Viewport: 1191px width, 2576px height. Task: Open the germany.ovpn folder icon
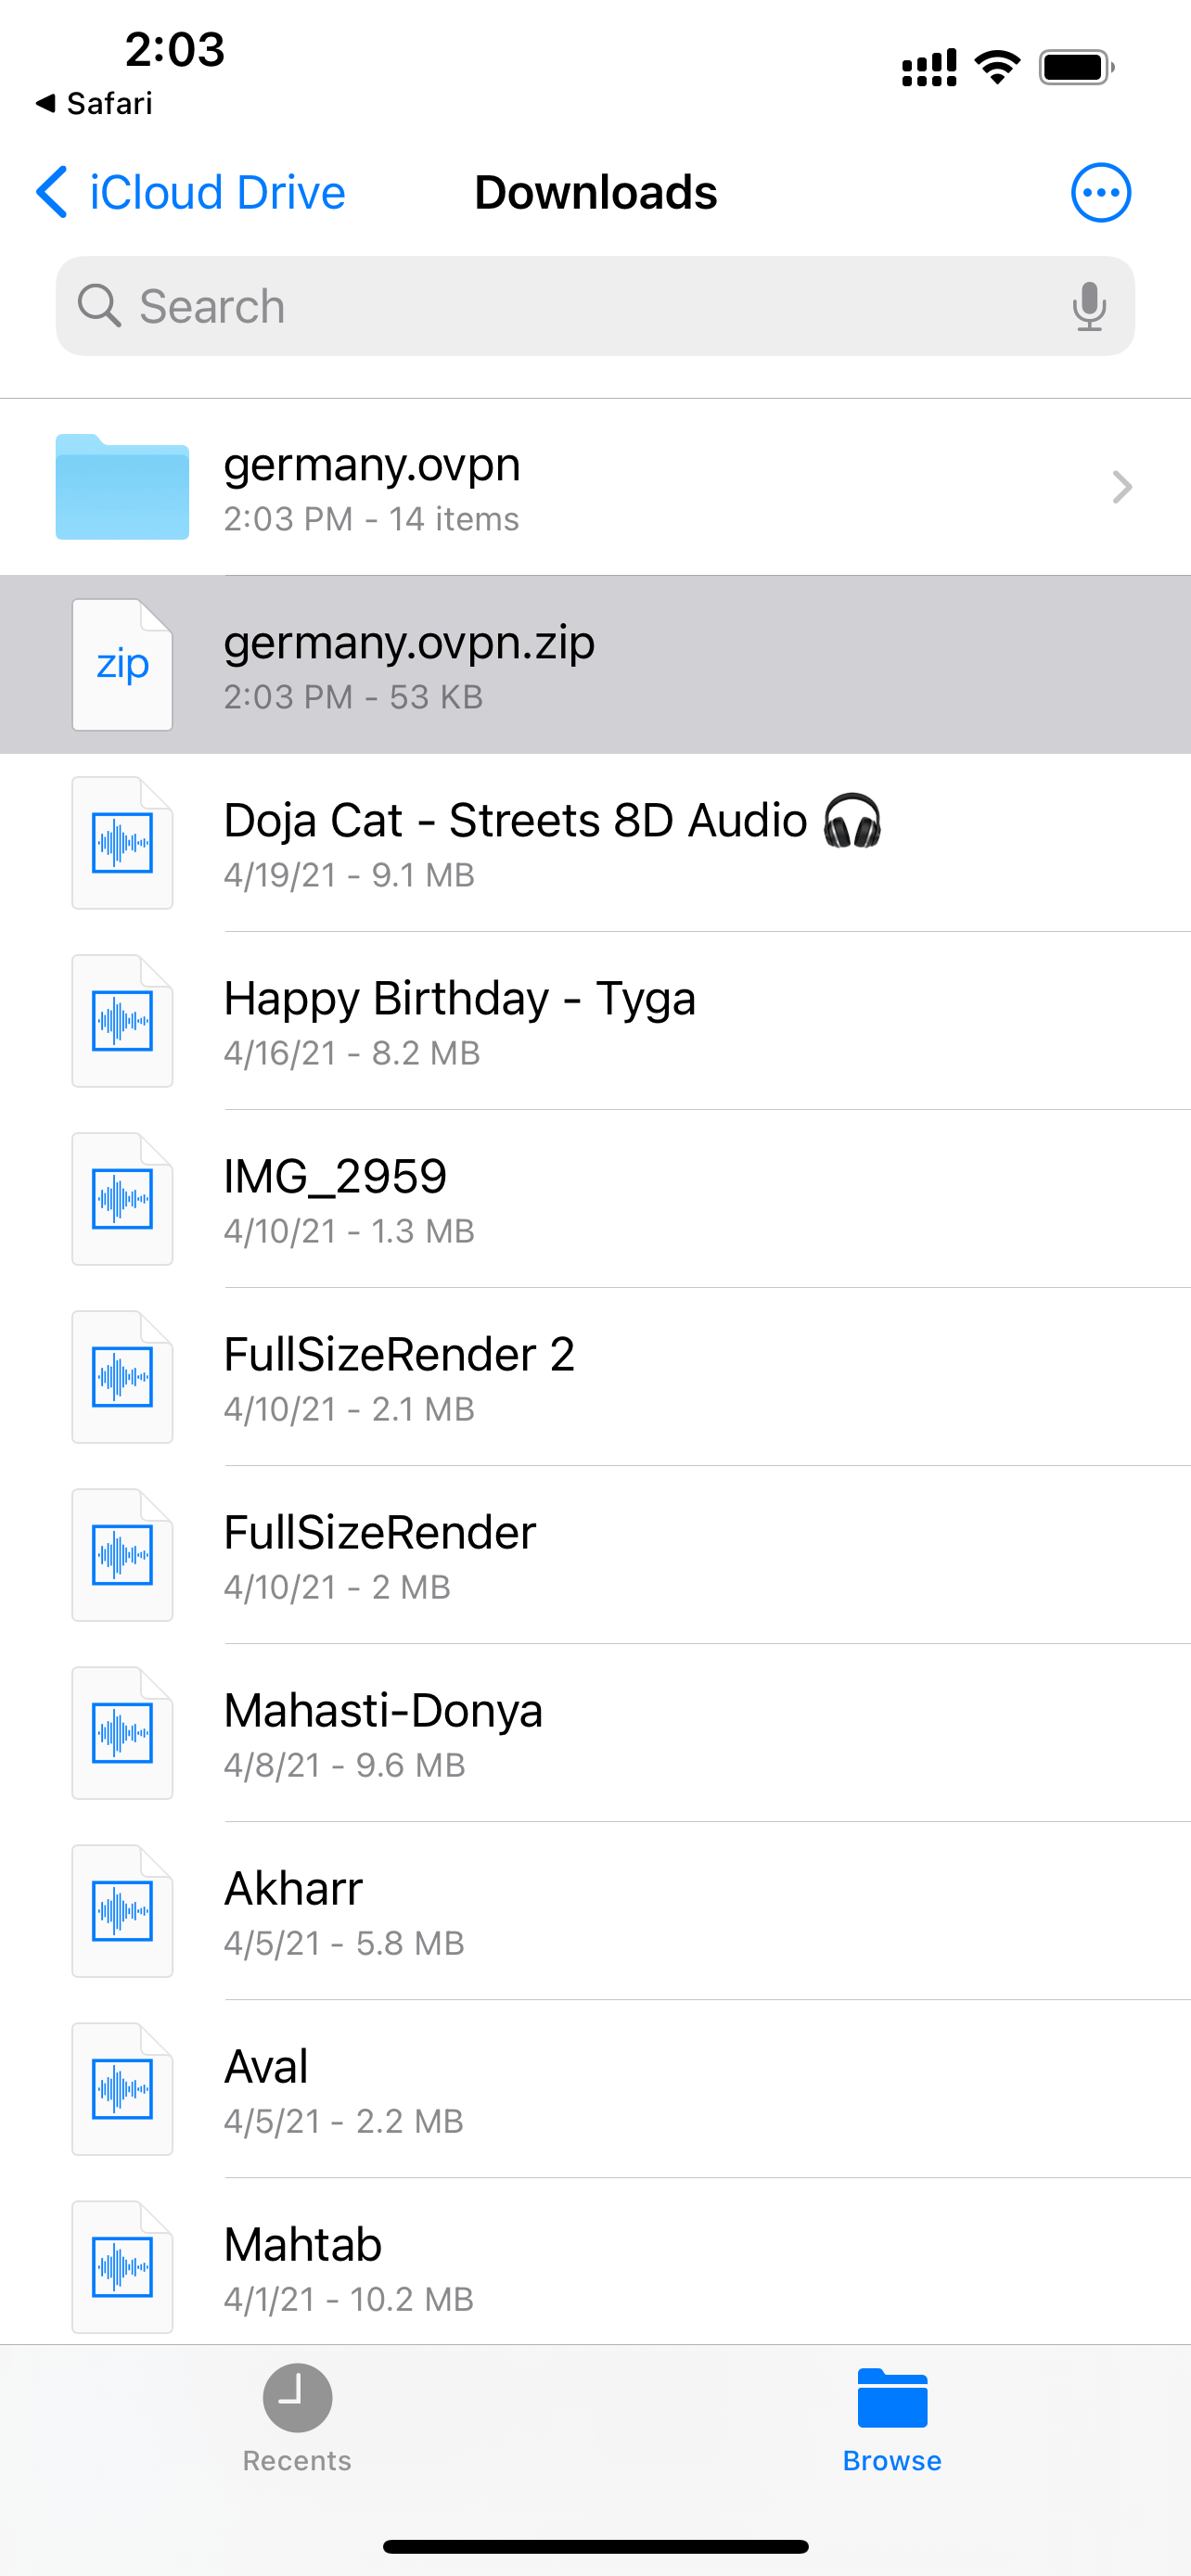pos(122,487)
